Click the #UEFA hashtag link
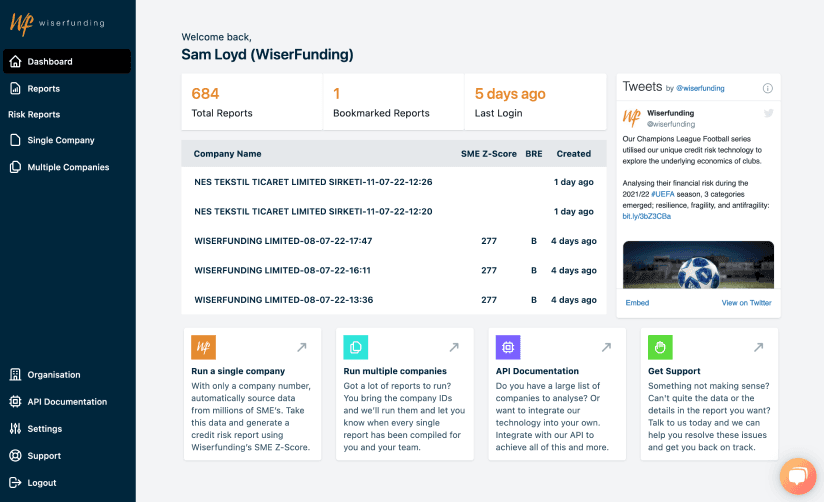824x502 pixels. (663, 194)
